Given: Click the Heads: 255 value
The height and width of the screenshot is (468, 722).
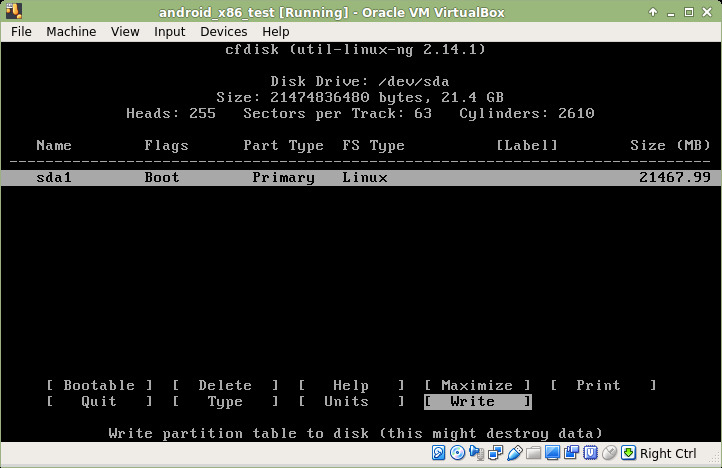Looking at the screenshot, I should [x=171, y=113].
